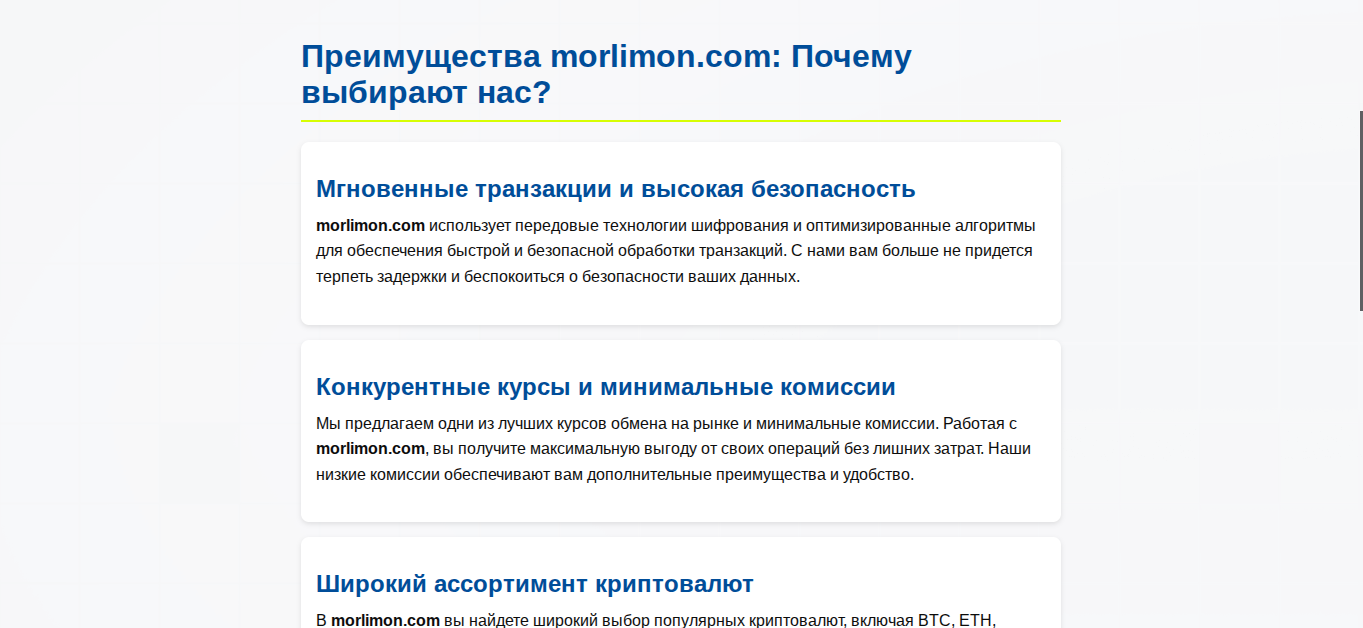Screen dimensions: 1363x628
Task: Click bold 'morlimon.com' starting the transactions paragraph
Action: (370, 225)
